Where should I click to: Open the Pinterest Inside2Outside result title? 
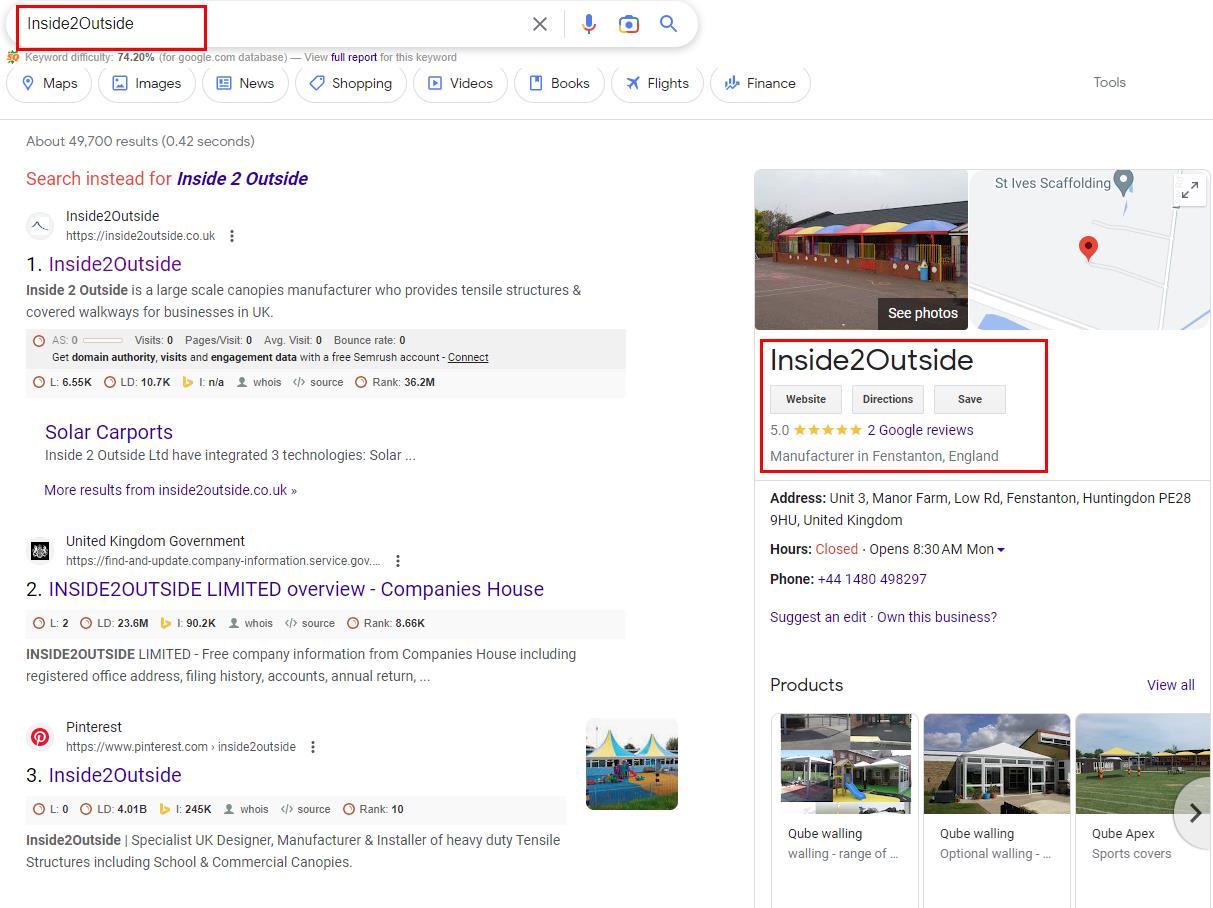click(115, 775)
